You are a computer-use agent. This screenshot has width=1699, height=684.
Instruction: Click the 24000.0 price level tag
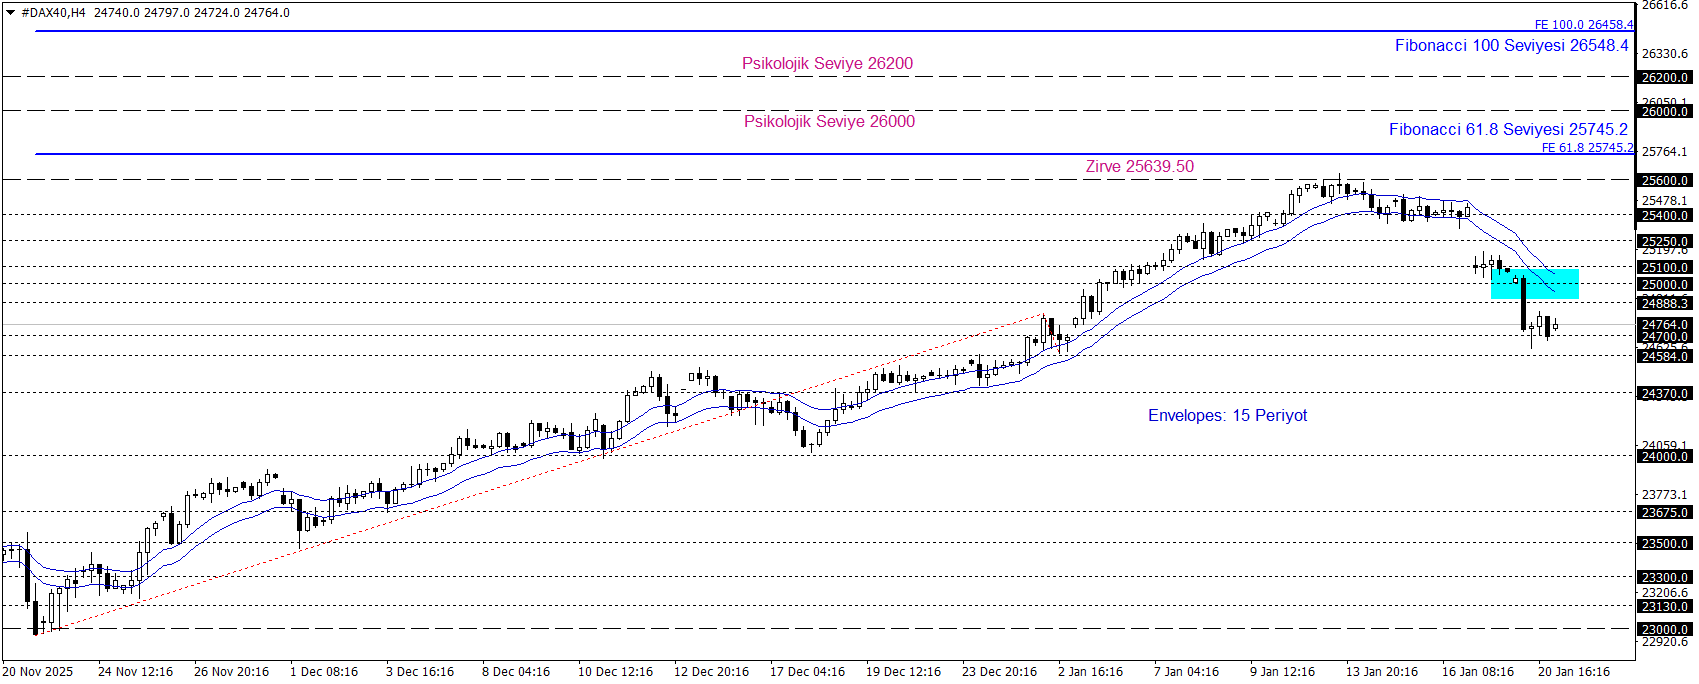[x=1665, y=456]
